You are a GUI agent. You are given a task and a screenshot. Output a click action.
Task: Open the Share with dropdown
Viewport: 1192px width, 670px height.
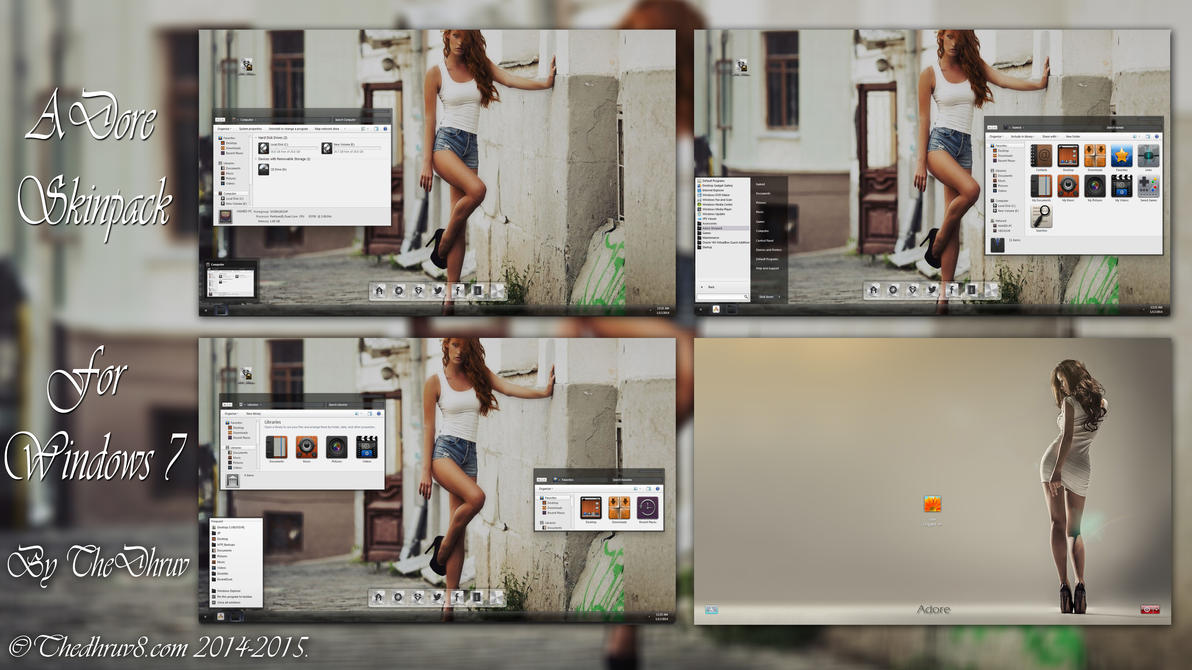click(x=1049, y=136)
